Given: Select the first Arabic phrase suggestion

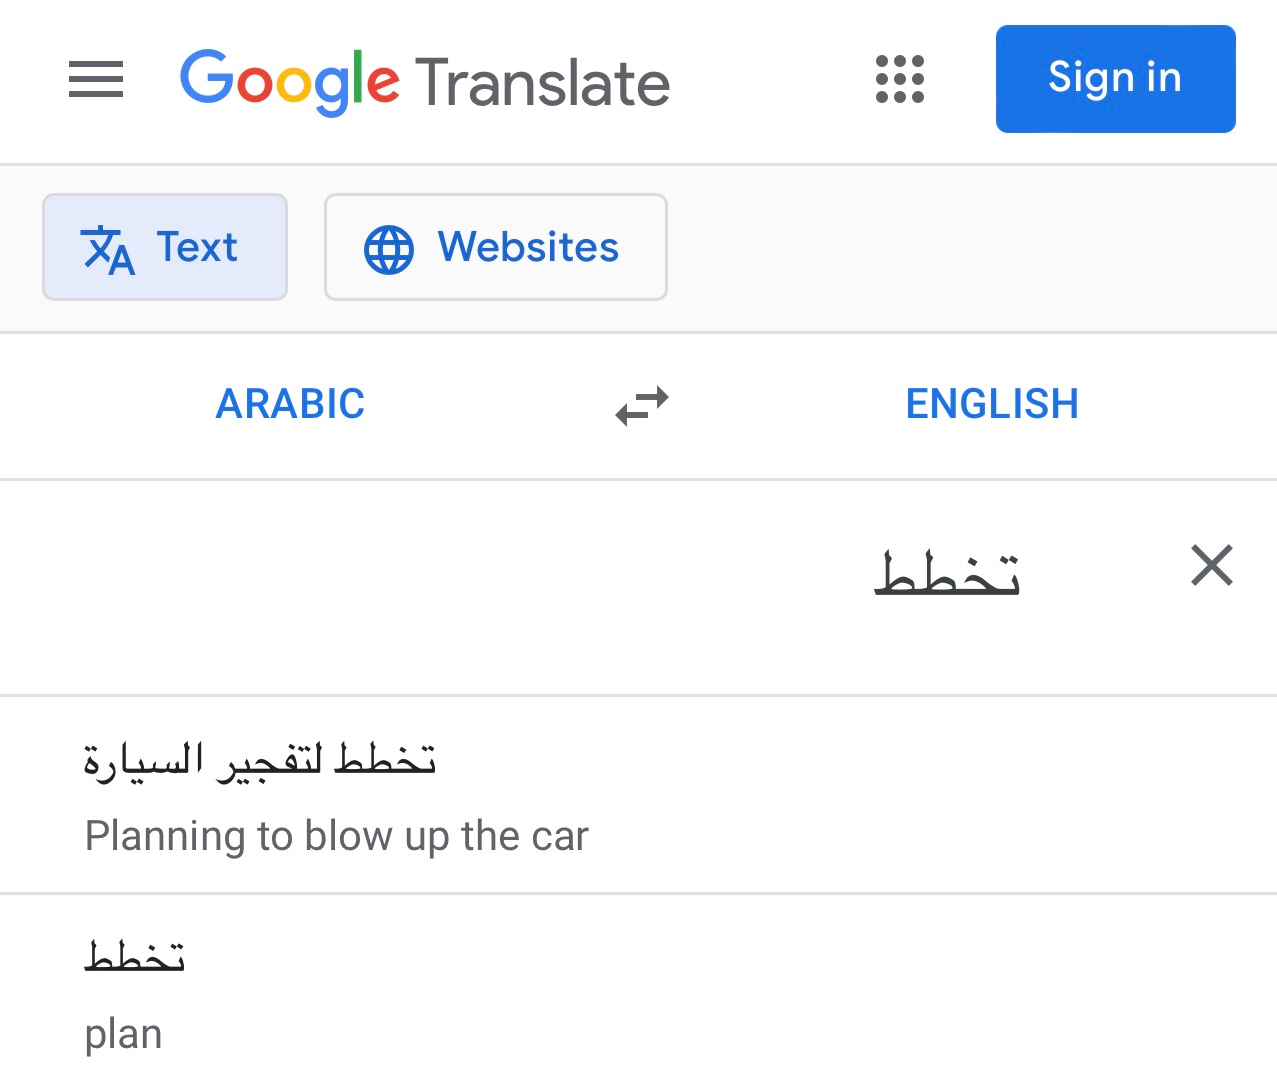Looking at the screenshot, I should [260, 762].
